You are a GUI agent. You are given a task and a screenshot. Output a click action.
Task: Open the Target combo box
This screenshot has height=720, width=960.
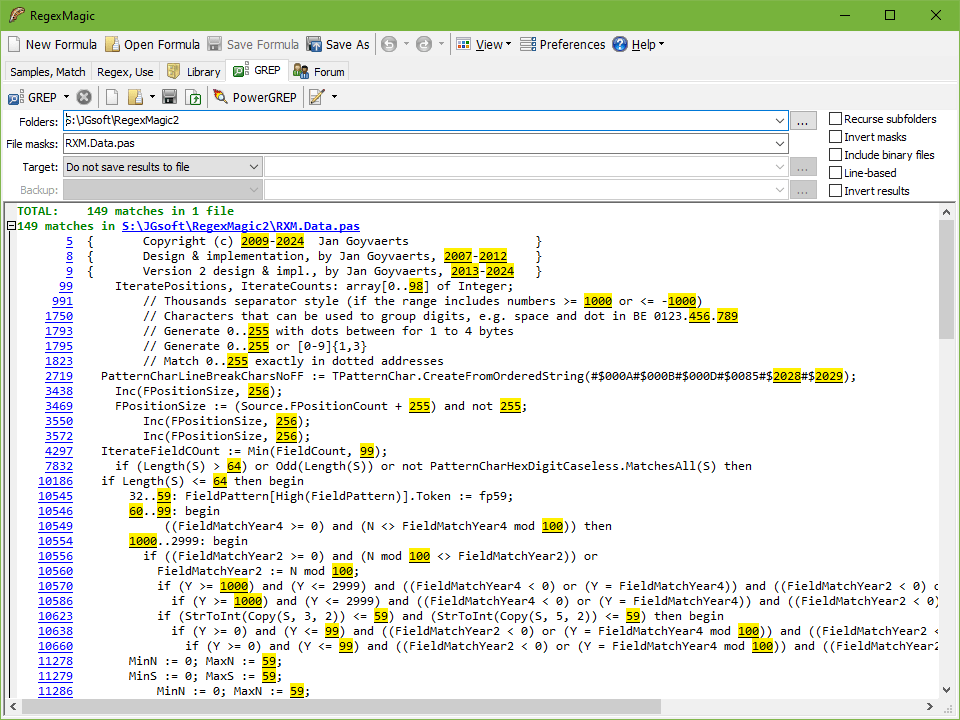point(163,167)
